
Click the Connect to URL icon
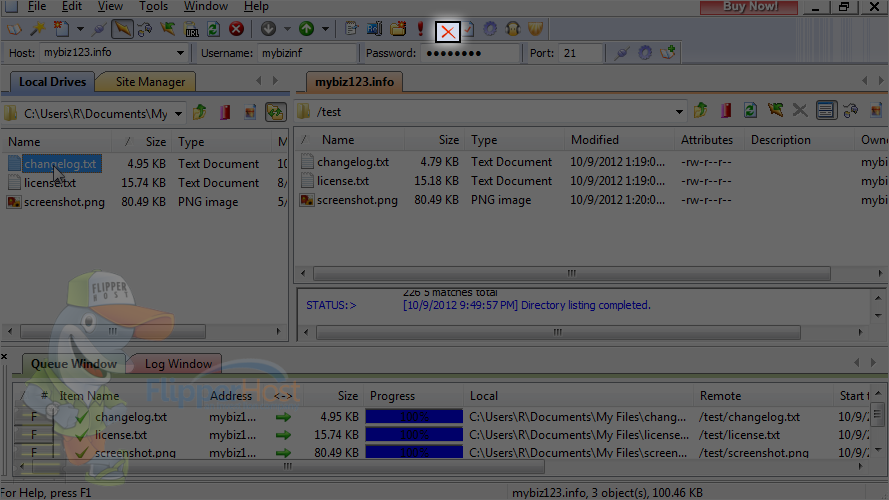[x=192, y=29]
